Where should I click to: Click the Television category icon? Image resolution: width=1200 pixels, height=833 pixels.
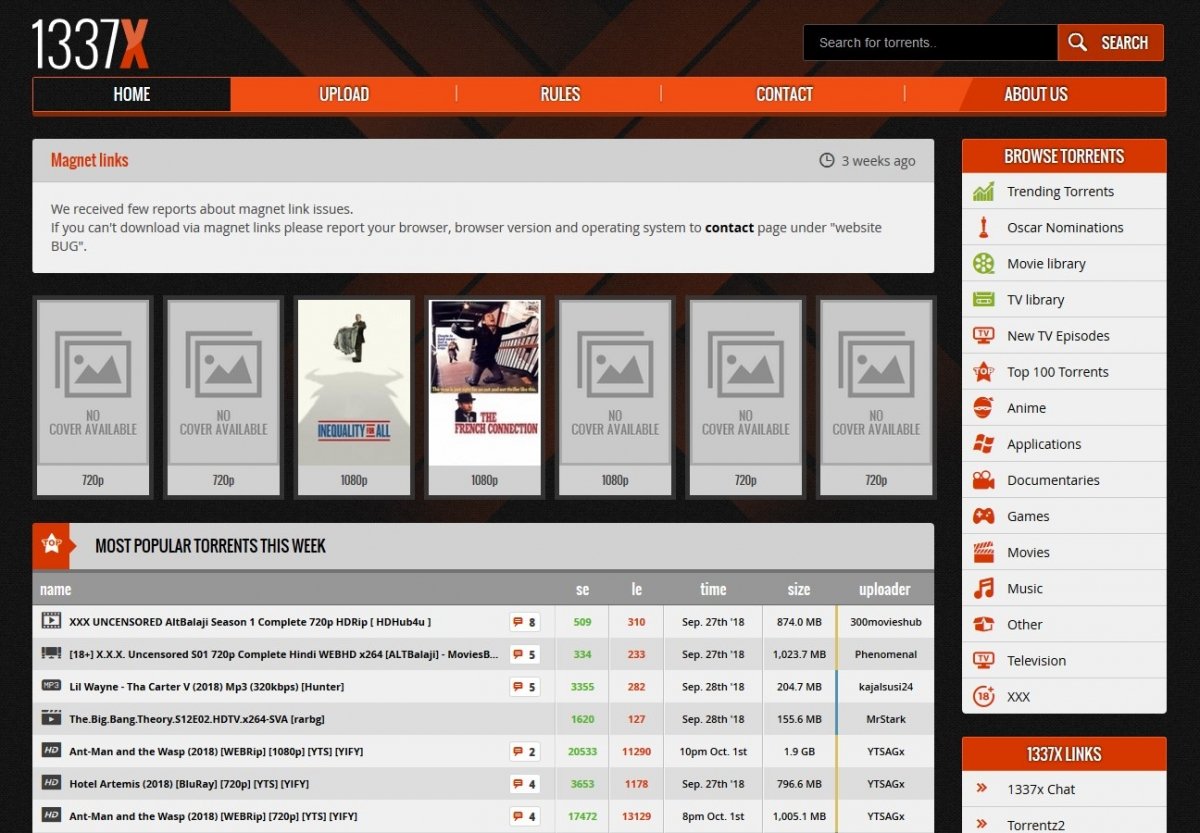pyautogui.click(x=984, y=660)
